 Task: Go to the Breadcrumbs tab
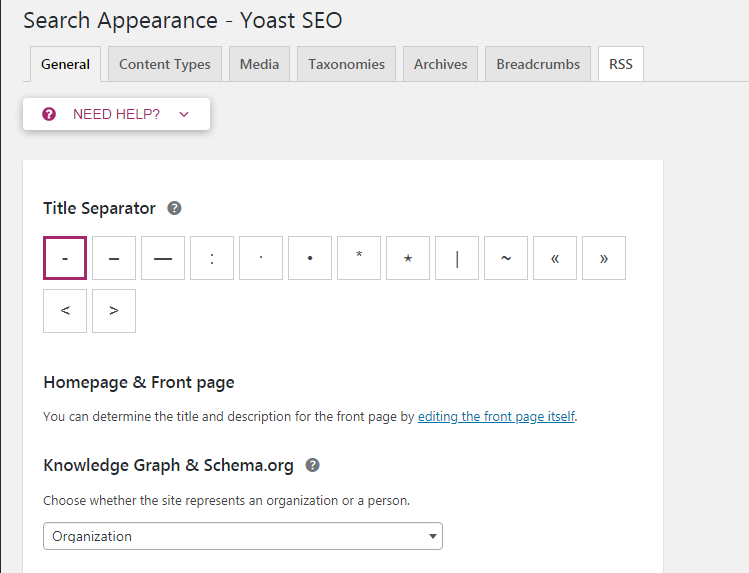click(x=538, y=64)
